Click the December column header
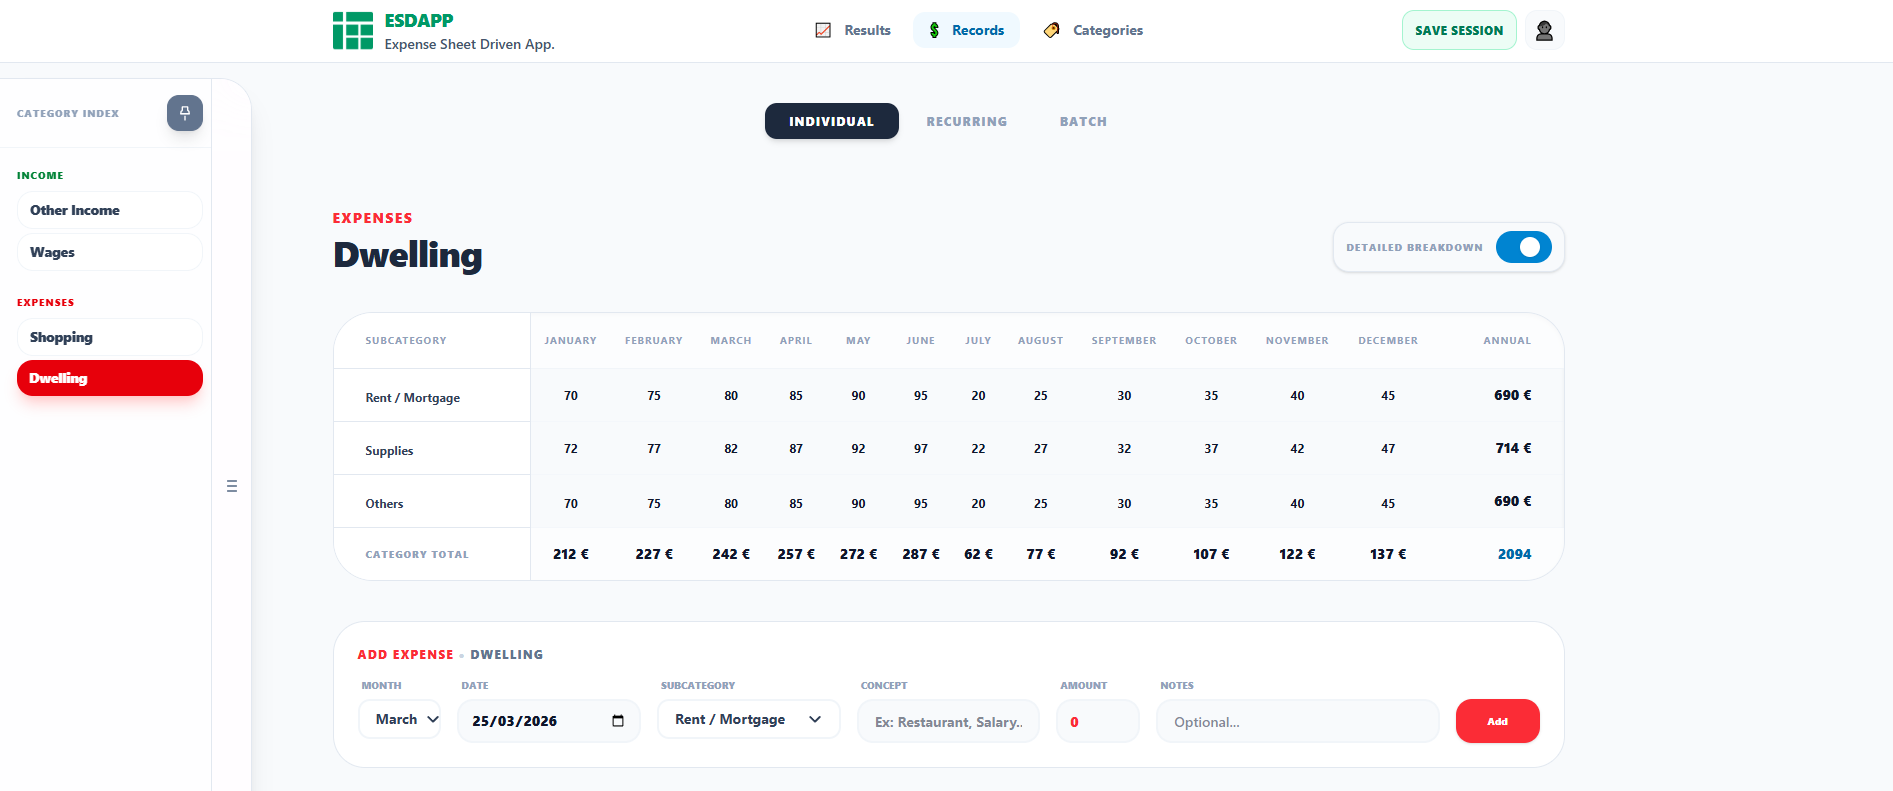The image size is (1893, 791). click(x=1388, y=341)
